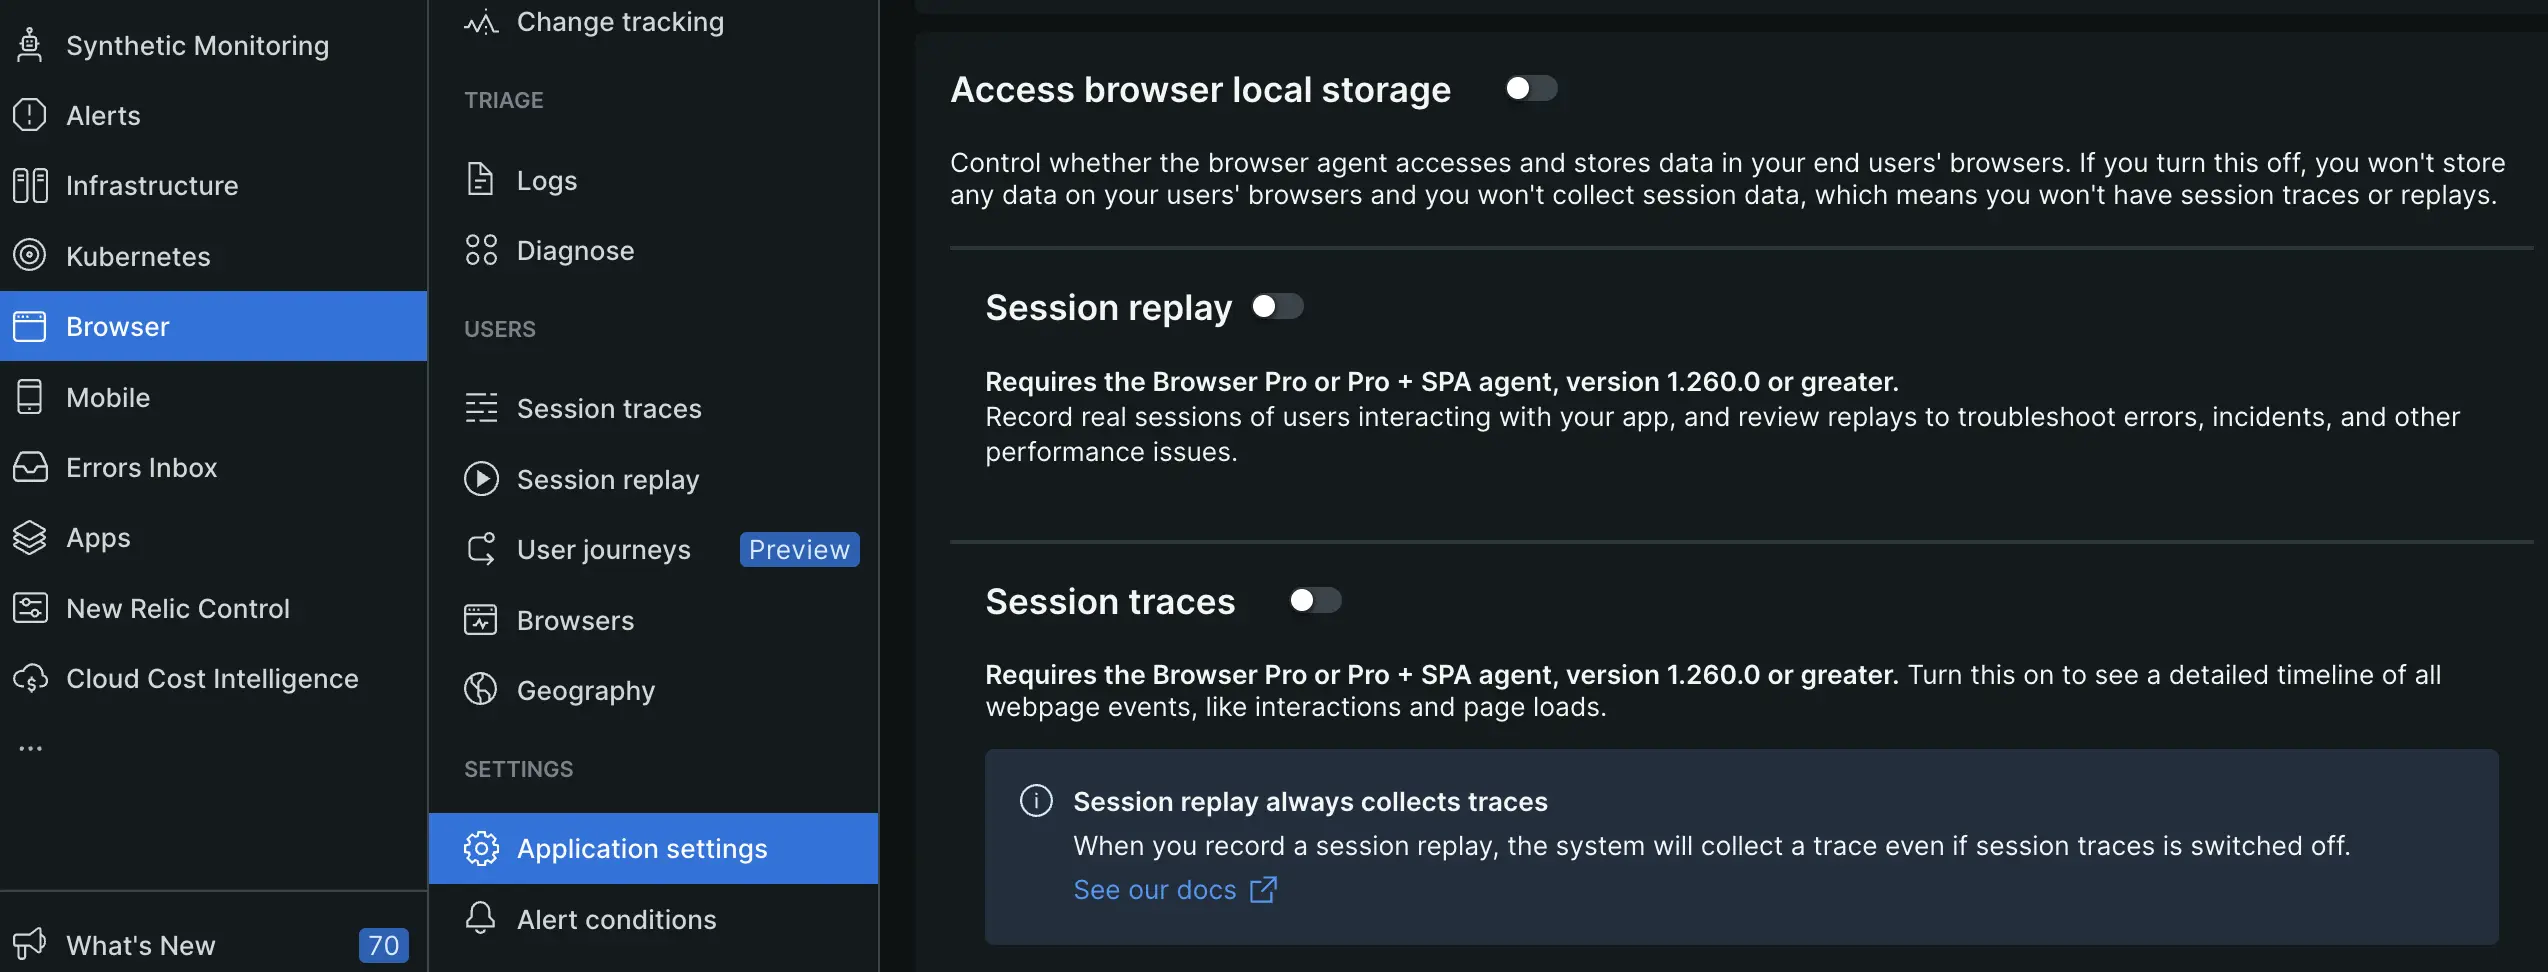
Task: Select the Kubernetes icon in the sidebar
Action: tap(29, 256)
